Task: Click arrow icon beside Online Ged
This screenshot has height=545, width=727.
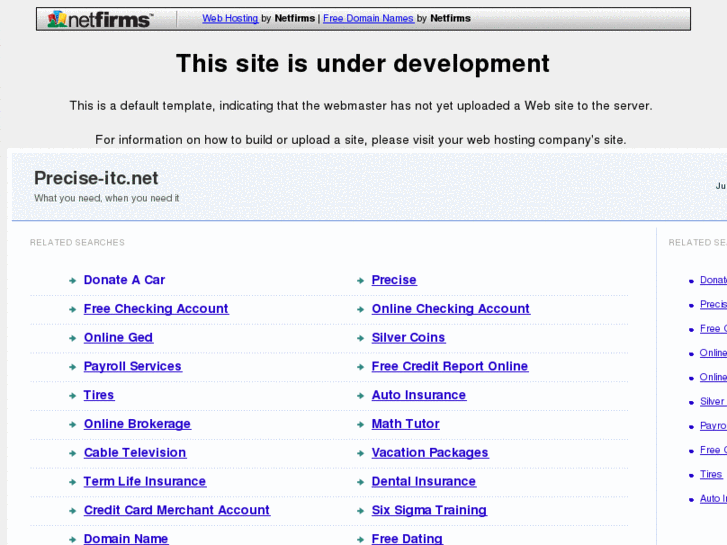Action: pos(72,338)
